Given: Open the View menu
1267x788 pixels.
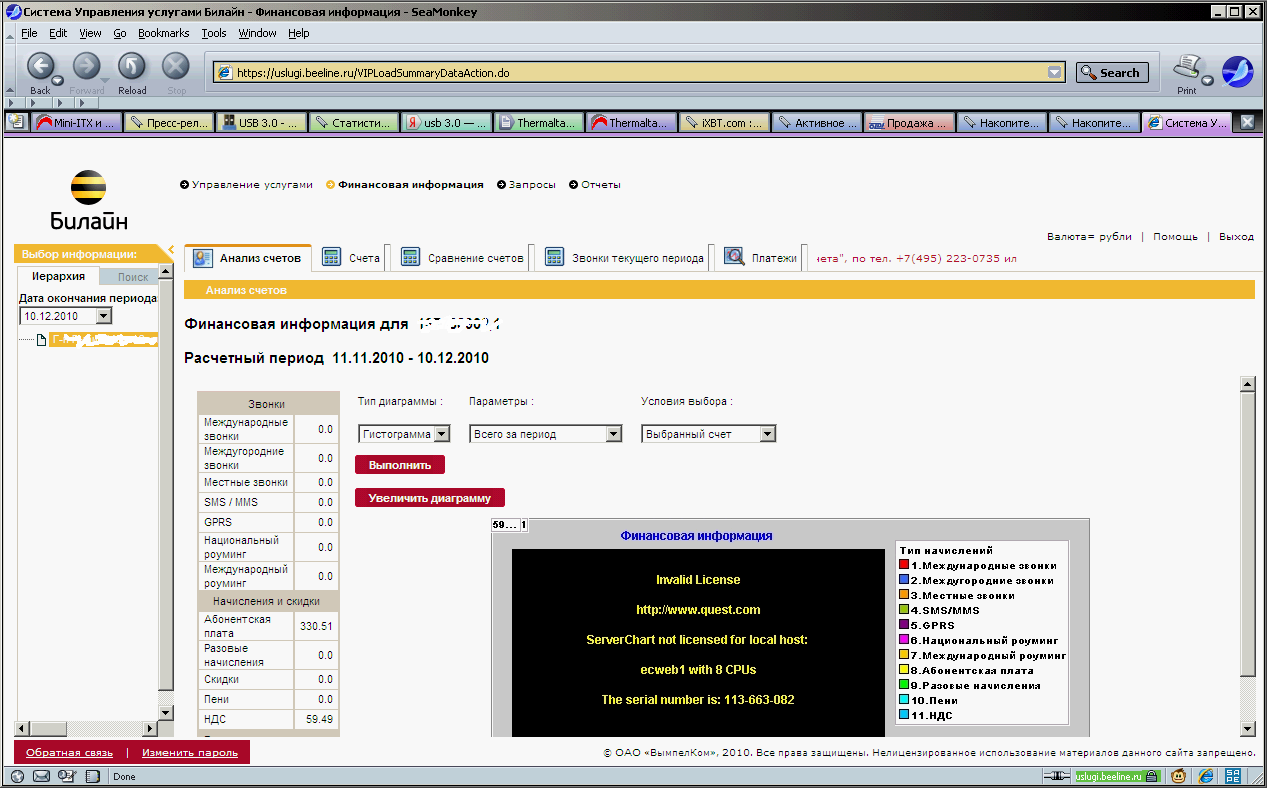Looking at the screenshot, I should click(x=90, y=33).
